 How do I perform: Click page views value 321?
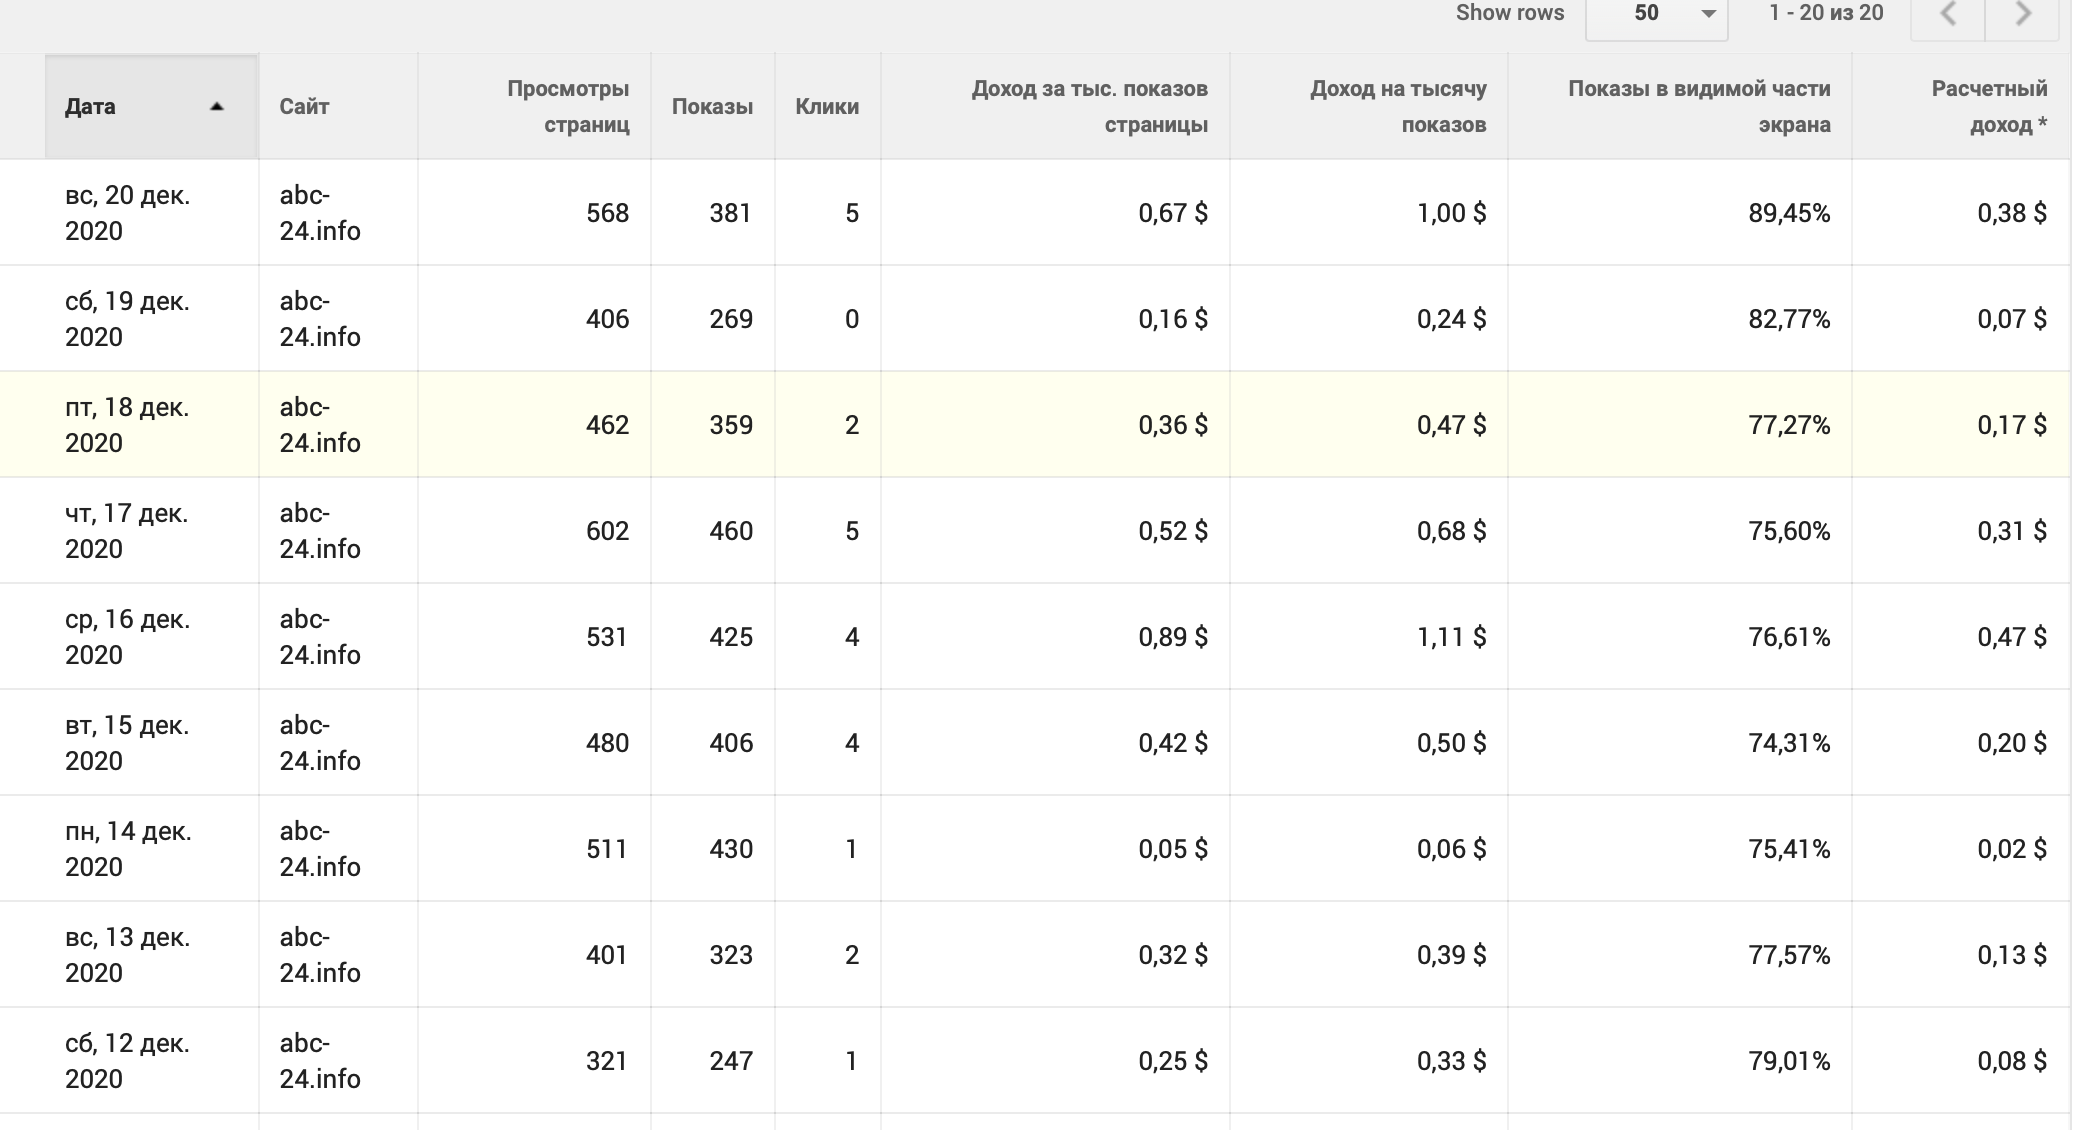click(x=607, y=1061)
